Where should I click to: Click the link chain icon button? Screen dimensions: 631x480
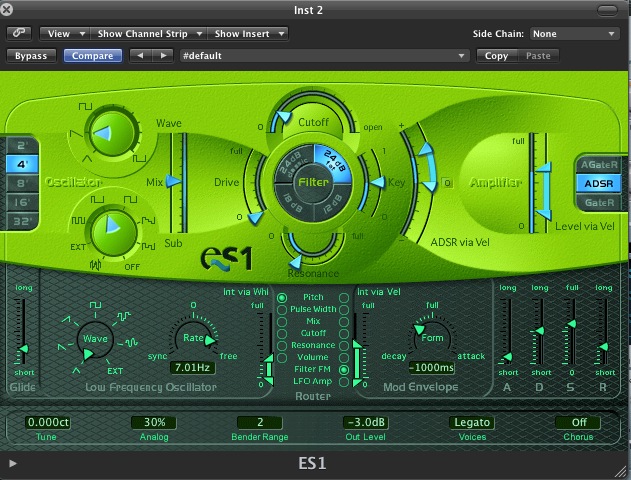pyautogui.click(x=20, y=33)
